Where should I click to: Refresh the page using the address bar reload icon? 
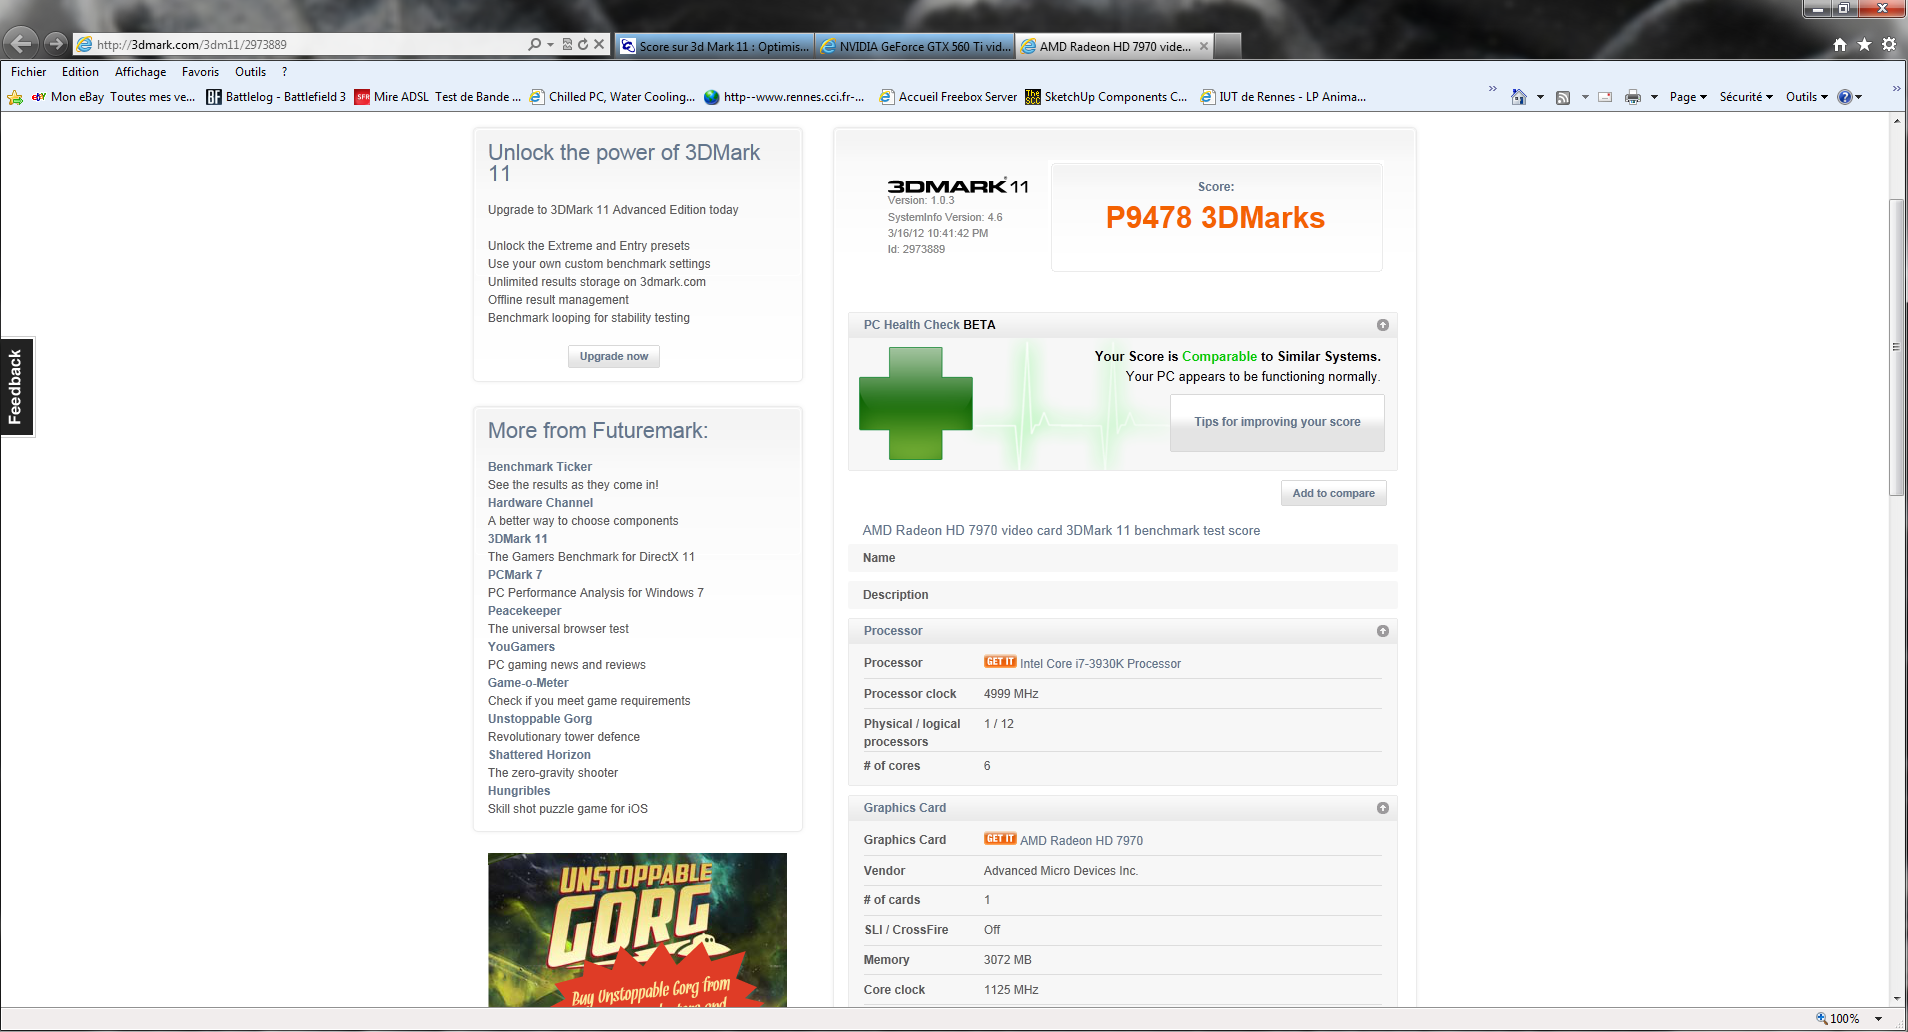click(x=583, y=44)
